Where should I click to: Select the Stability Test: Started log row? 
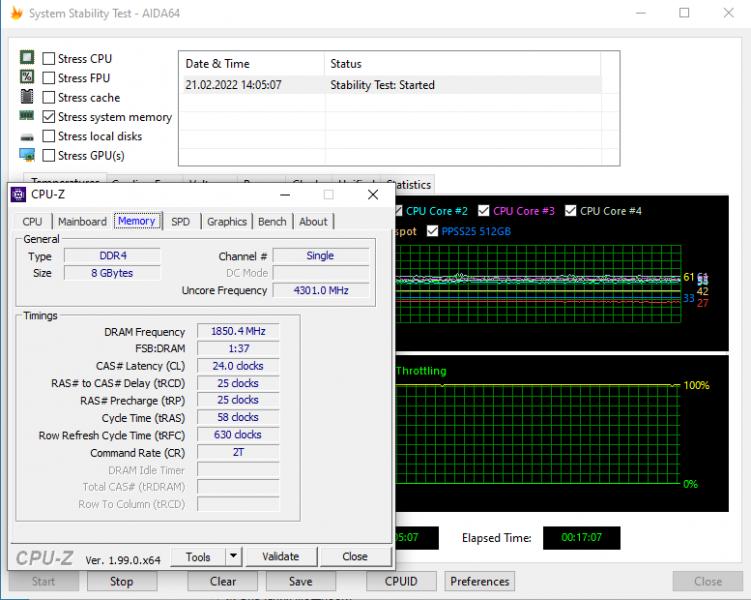pos(392,85)
